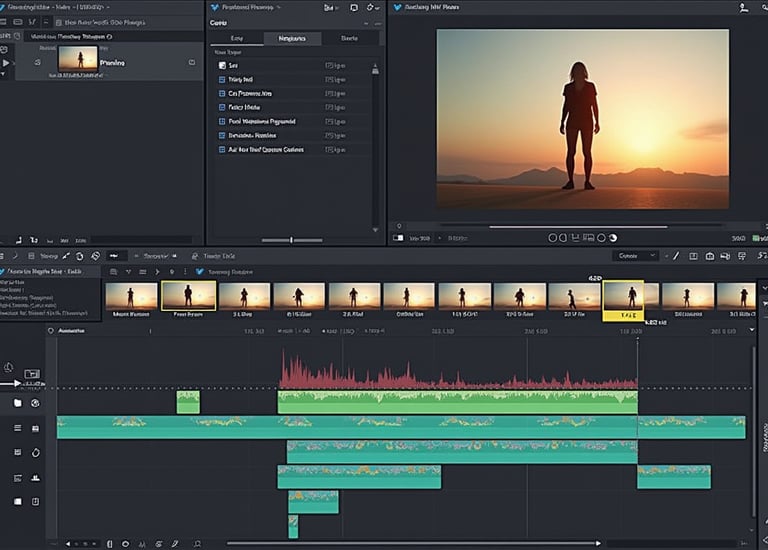Image resolution: width=768 pixels, height=550 pixels.
Task: Click the pen tool icon above the filmstrip
Action: (677, 256)
